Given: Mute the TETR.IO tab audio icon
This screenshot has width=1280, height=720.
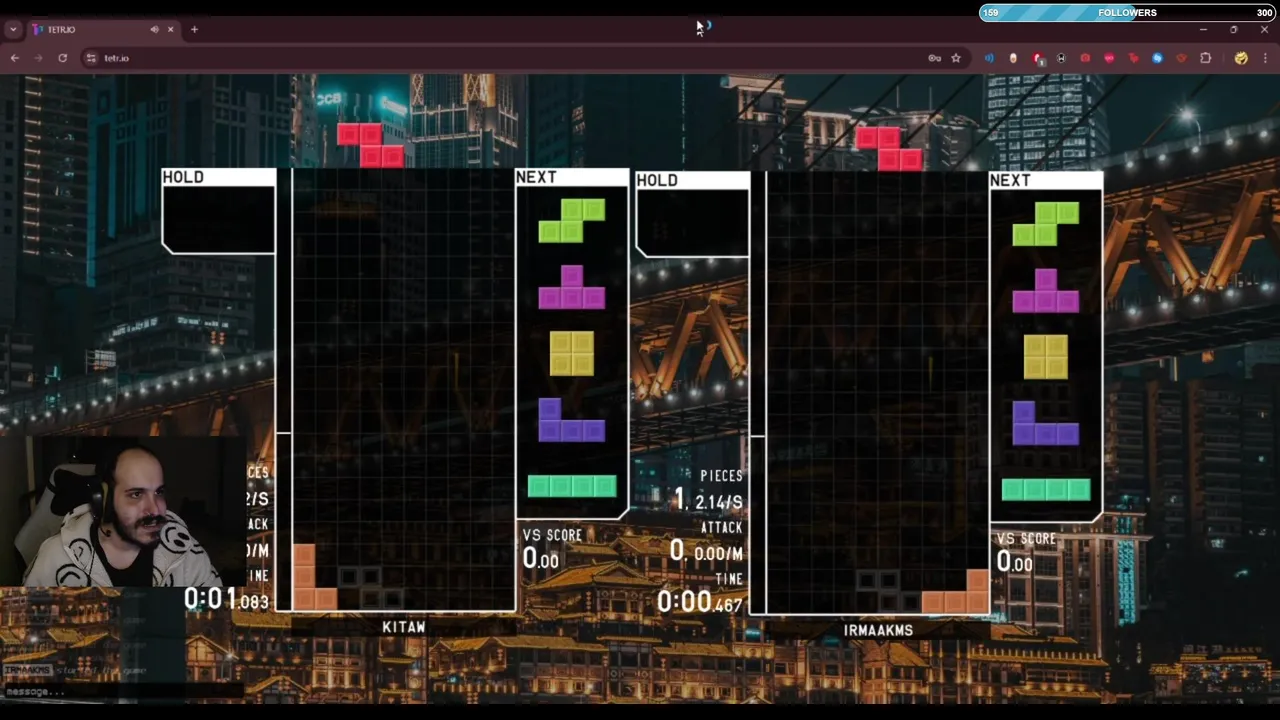Looking at the screenshot, I should point(154,29).
